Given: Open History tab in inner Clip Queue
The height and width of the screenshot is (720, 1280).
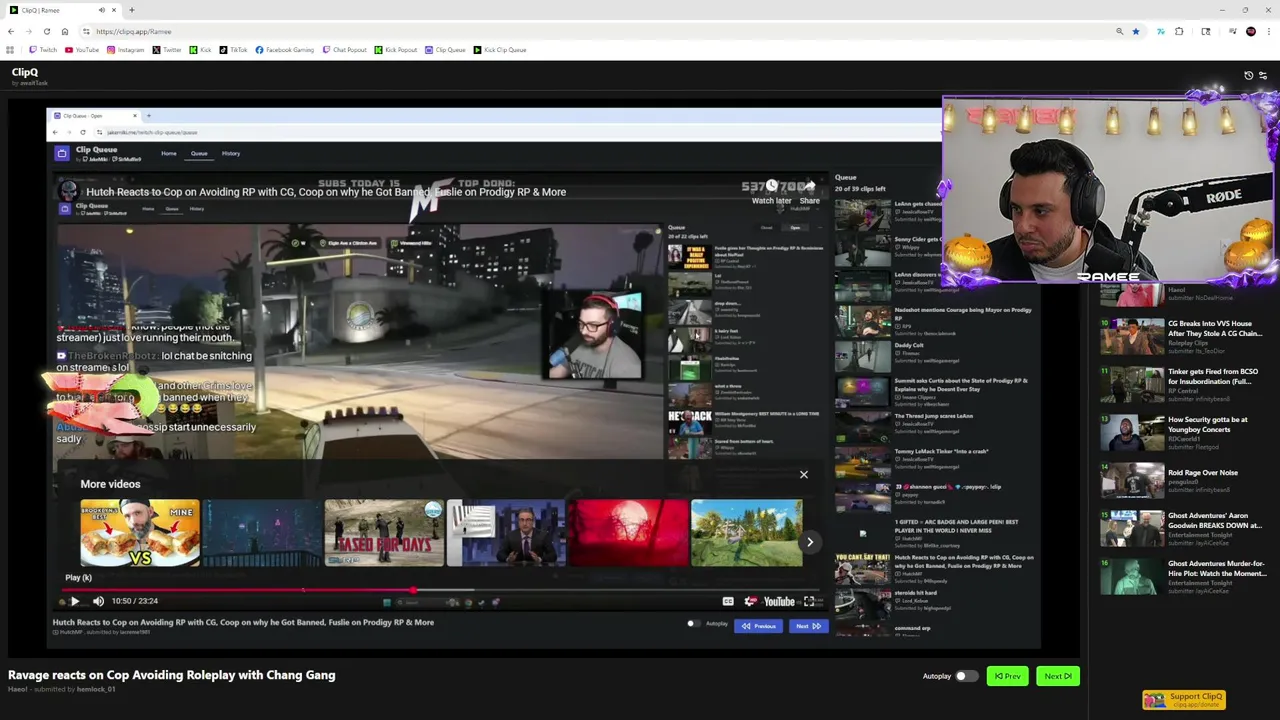Looking at the screenshot, I should point(231,154).
